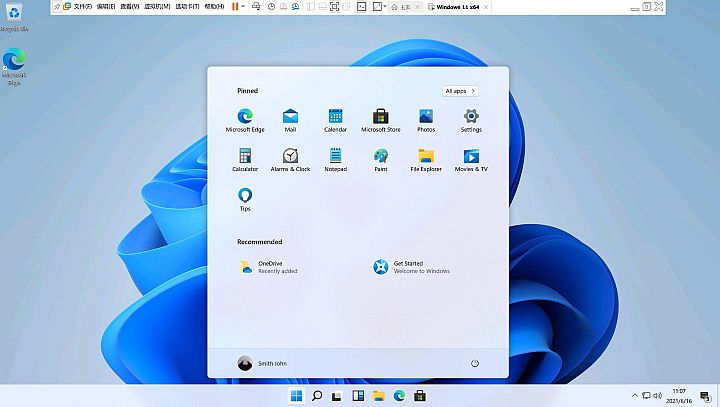The height and width of the screenshot is (407, 720).
Task: Click the volume speaker tray icon
Action: 658,396
